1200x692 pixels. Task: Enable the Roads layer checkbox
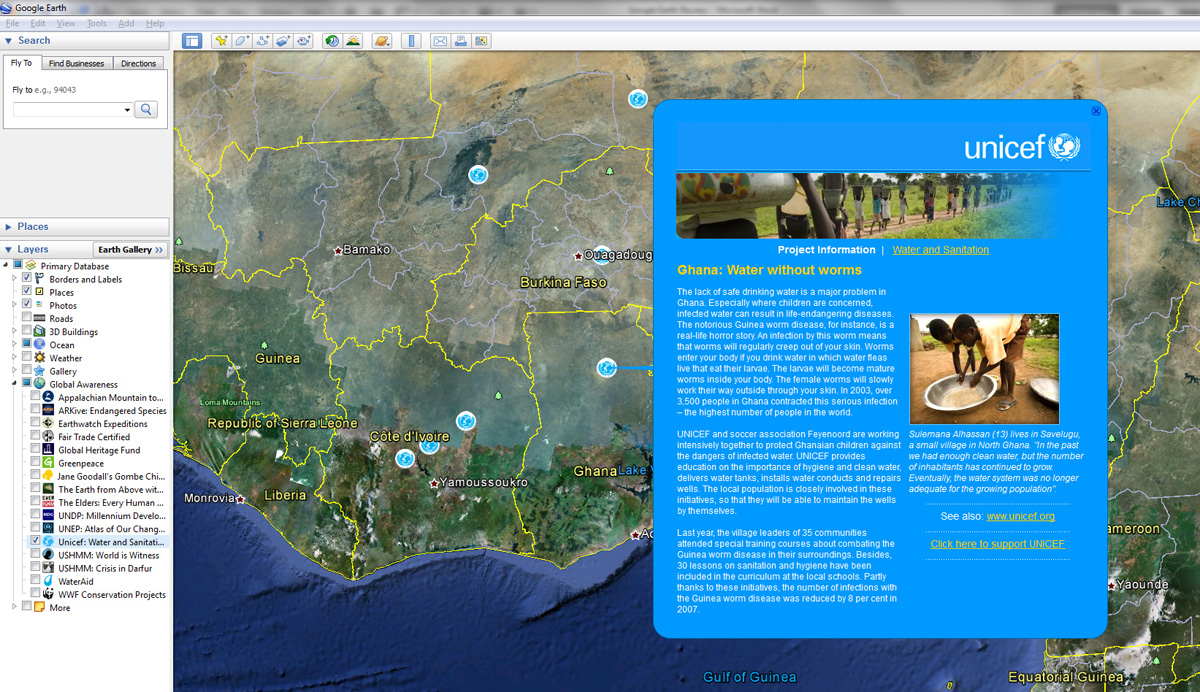[27, 319]
